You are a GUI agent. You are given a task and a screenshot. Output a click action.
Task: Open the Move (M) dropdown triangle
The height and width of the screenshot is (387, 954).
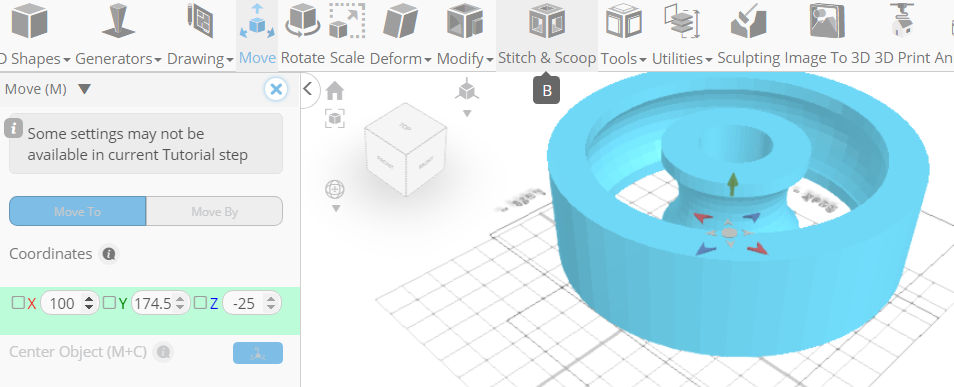coord(85,89)
